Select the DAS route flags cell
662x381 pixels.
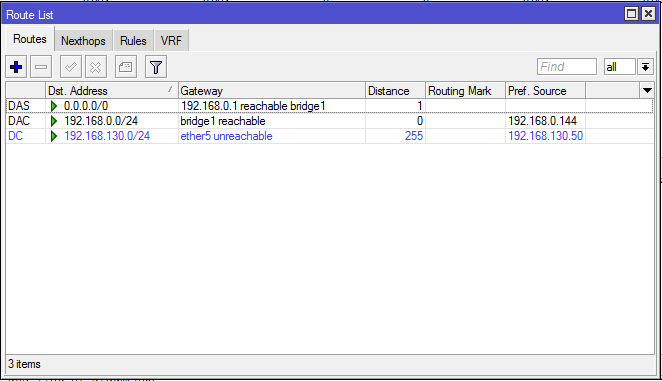pyautogui.click(x=19, y=106)
